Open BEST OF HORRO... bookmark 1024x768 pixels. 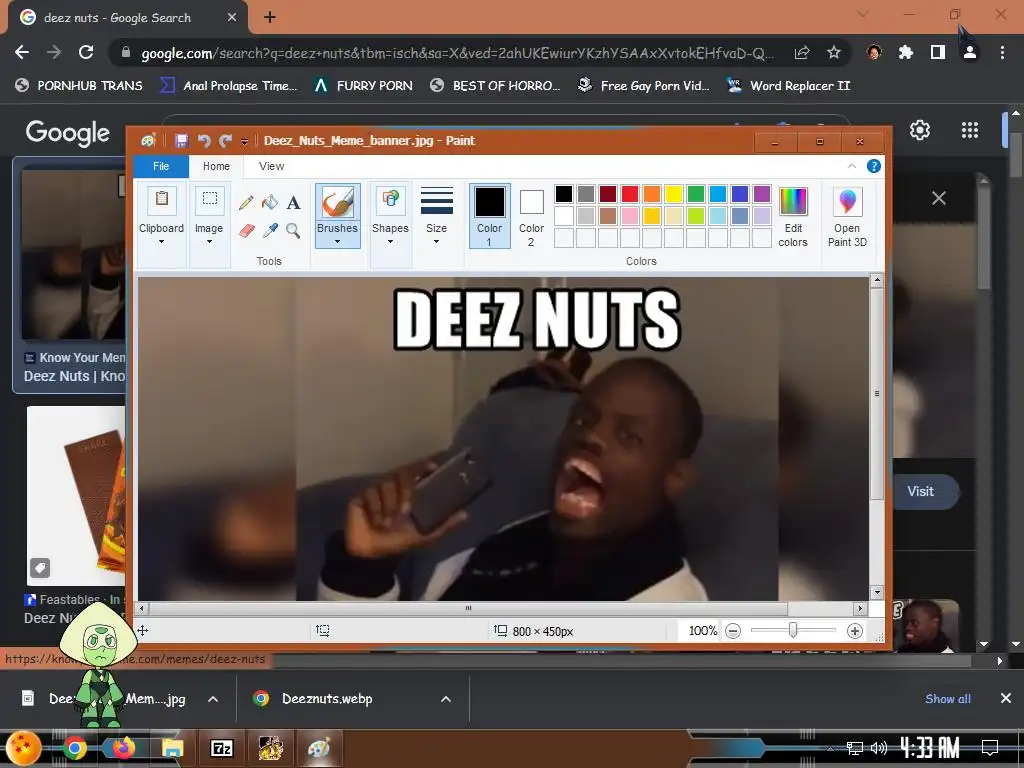click(496, 86)
